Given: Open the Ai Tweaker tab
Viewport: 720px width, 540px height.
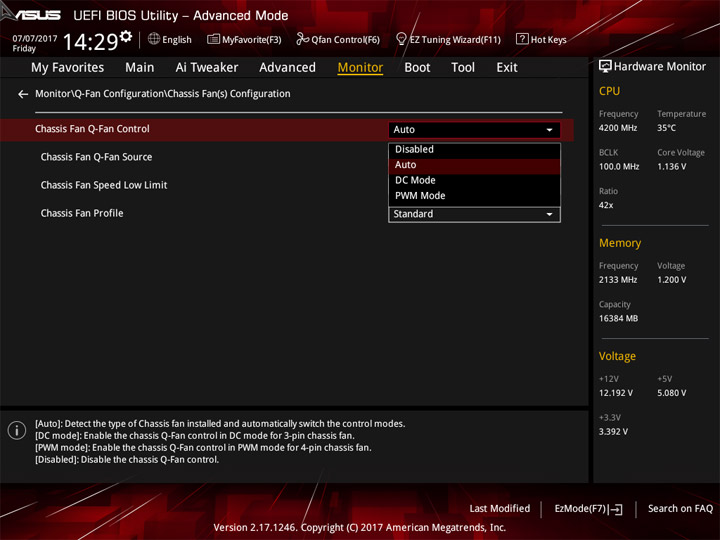Looking at the screenshot, I should point(207,68).
